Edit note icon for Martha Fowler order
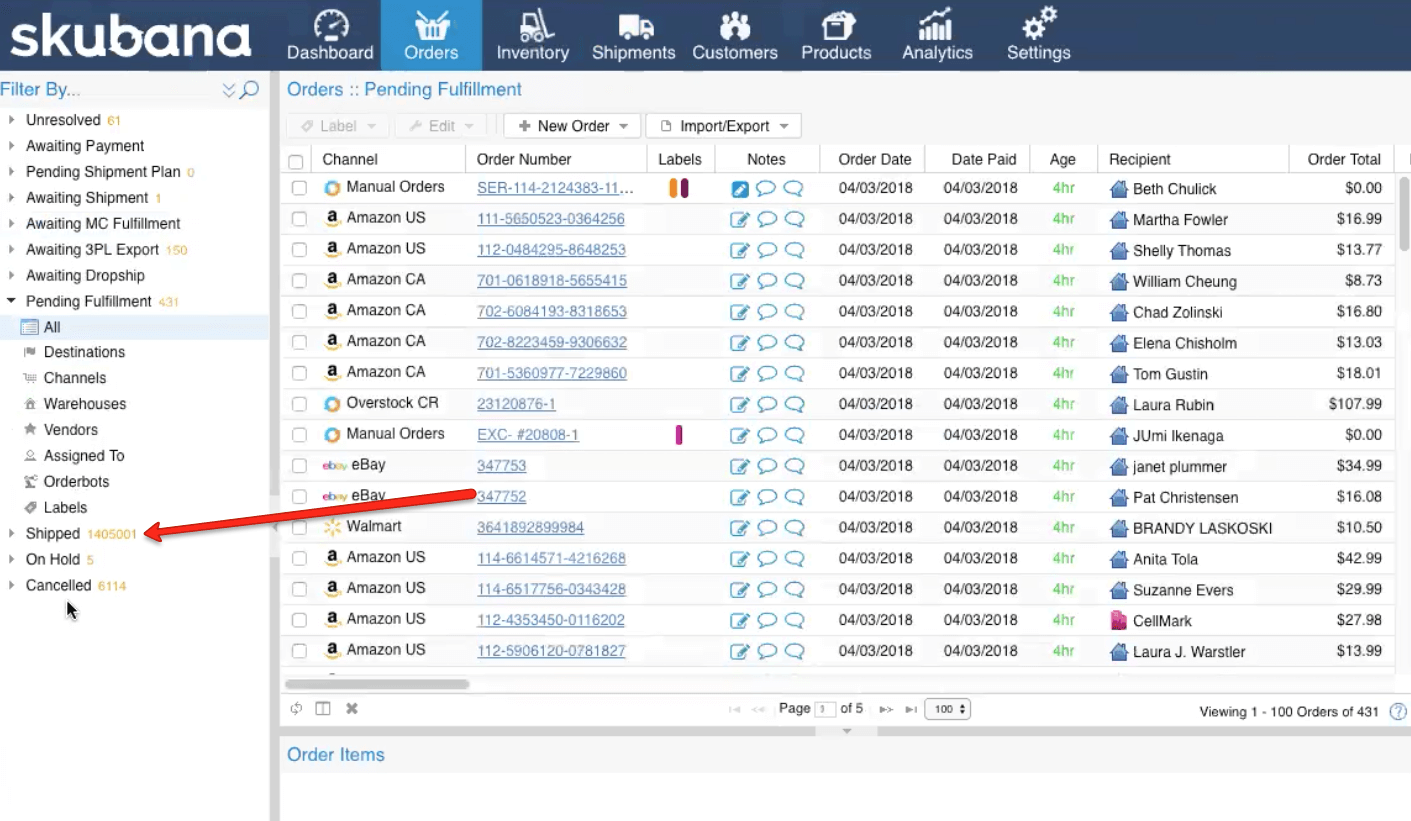This screenshot has height=821, width=1411. (740, 219)
